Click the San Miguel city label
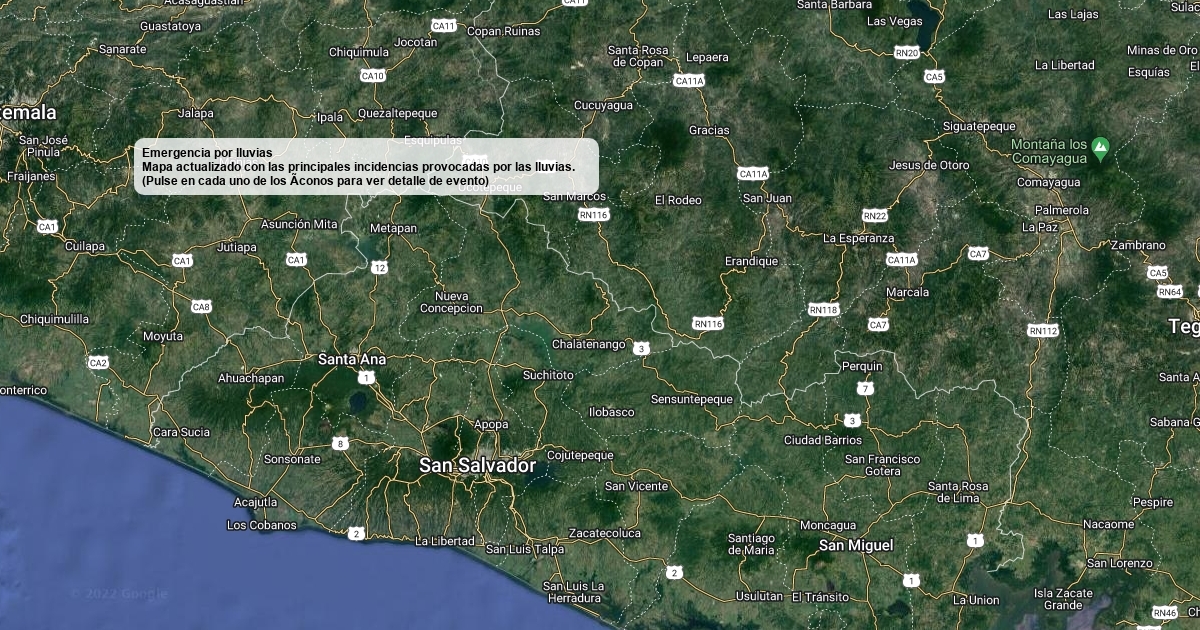Viewport: 1200px width, 630px height. (x=856, y=545)
